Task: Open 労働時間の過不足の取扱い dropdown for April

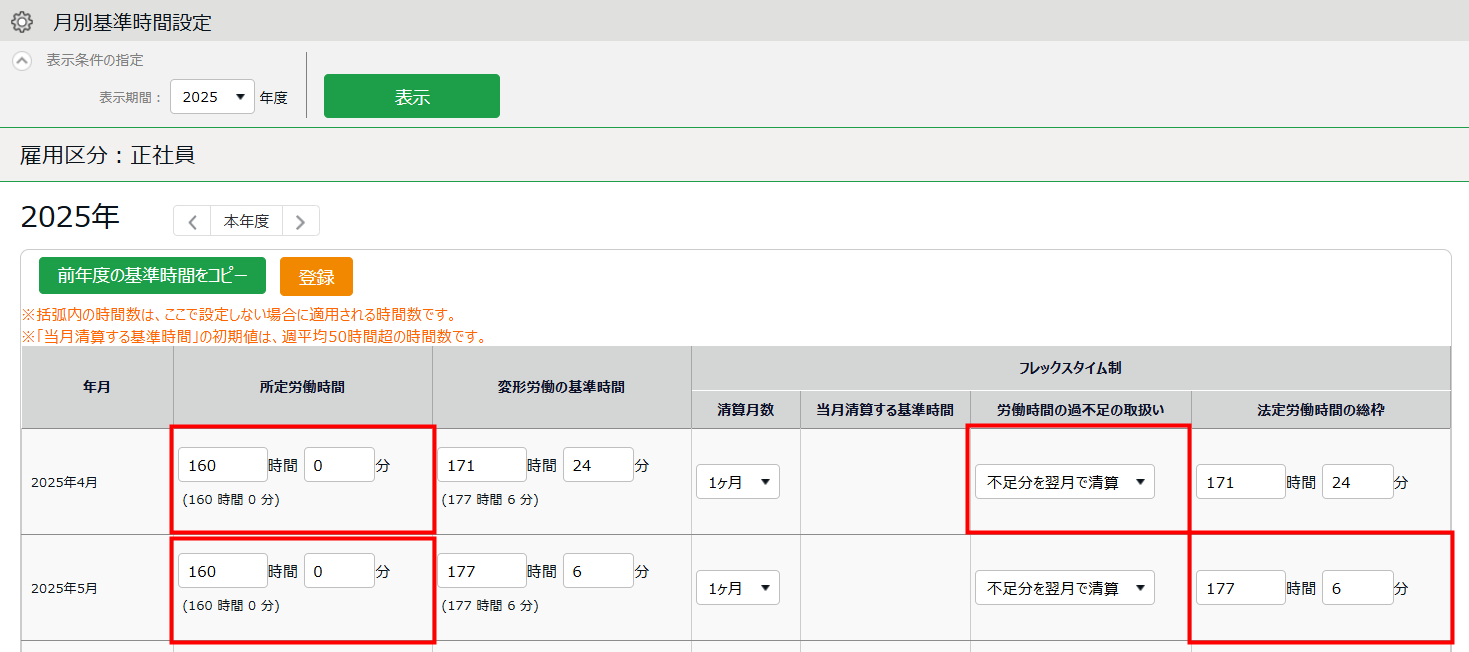Action: click(x=1064, y=482)
